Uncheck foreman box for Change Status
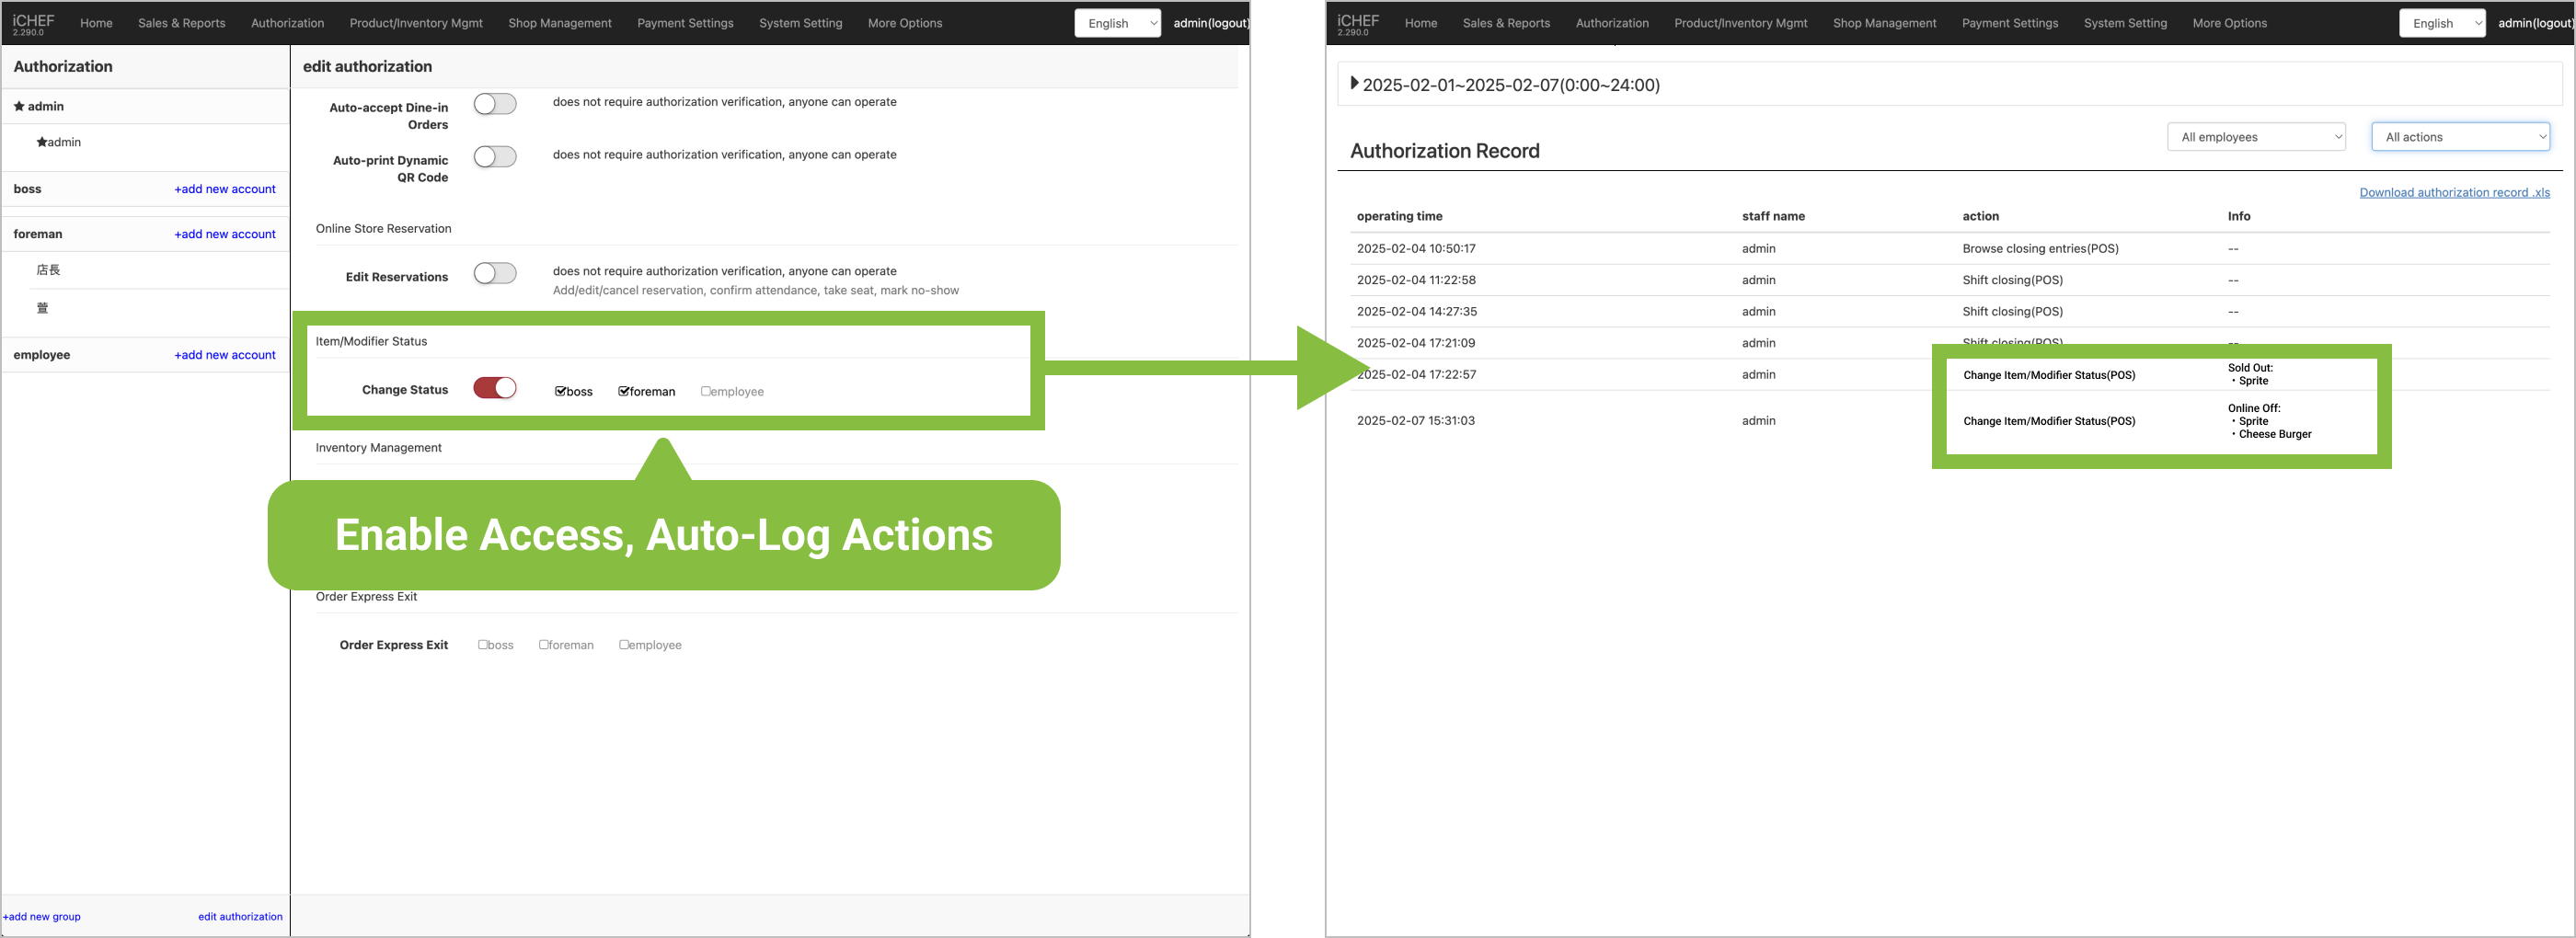The width and height of the screenshot is (2576, 938). pos(624,391)
